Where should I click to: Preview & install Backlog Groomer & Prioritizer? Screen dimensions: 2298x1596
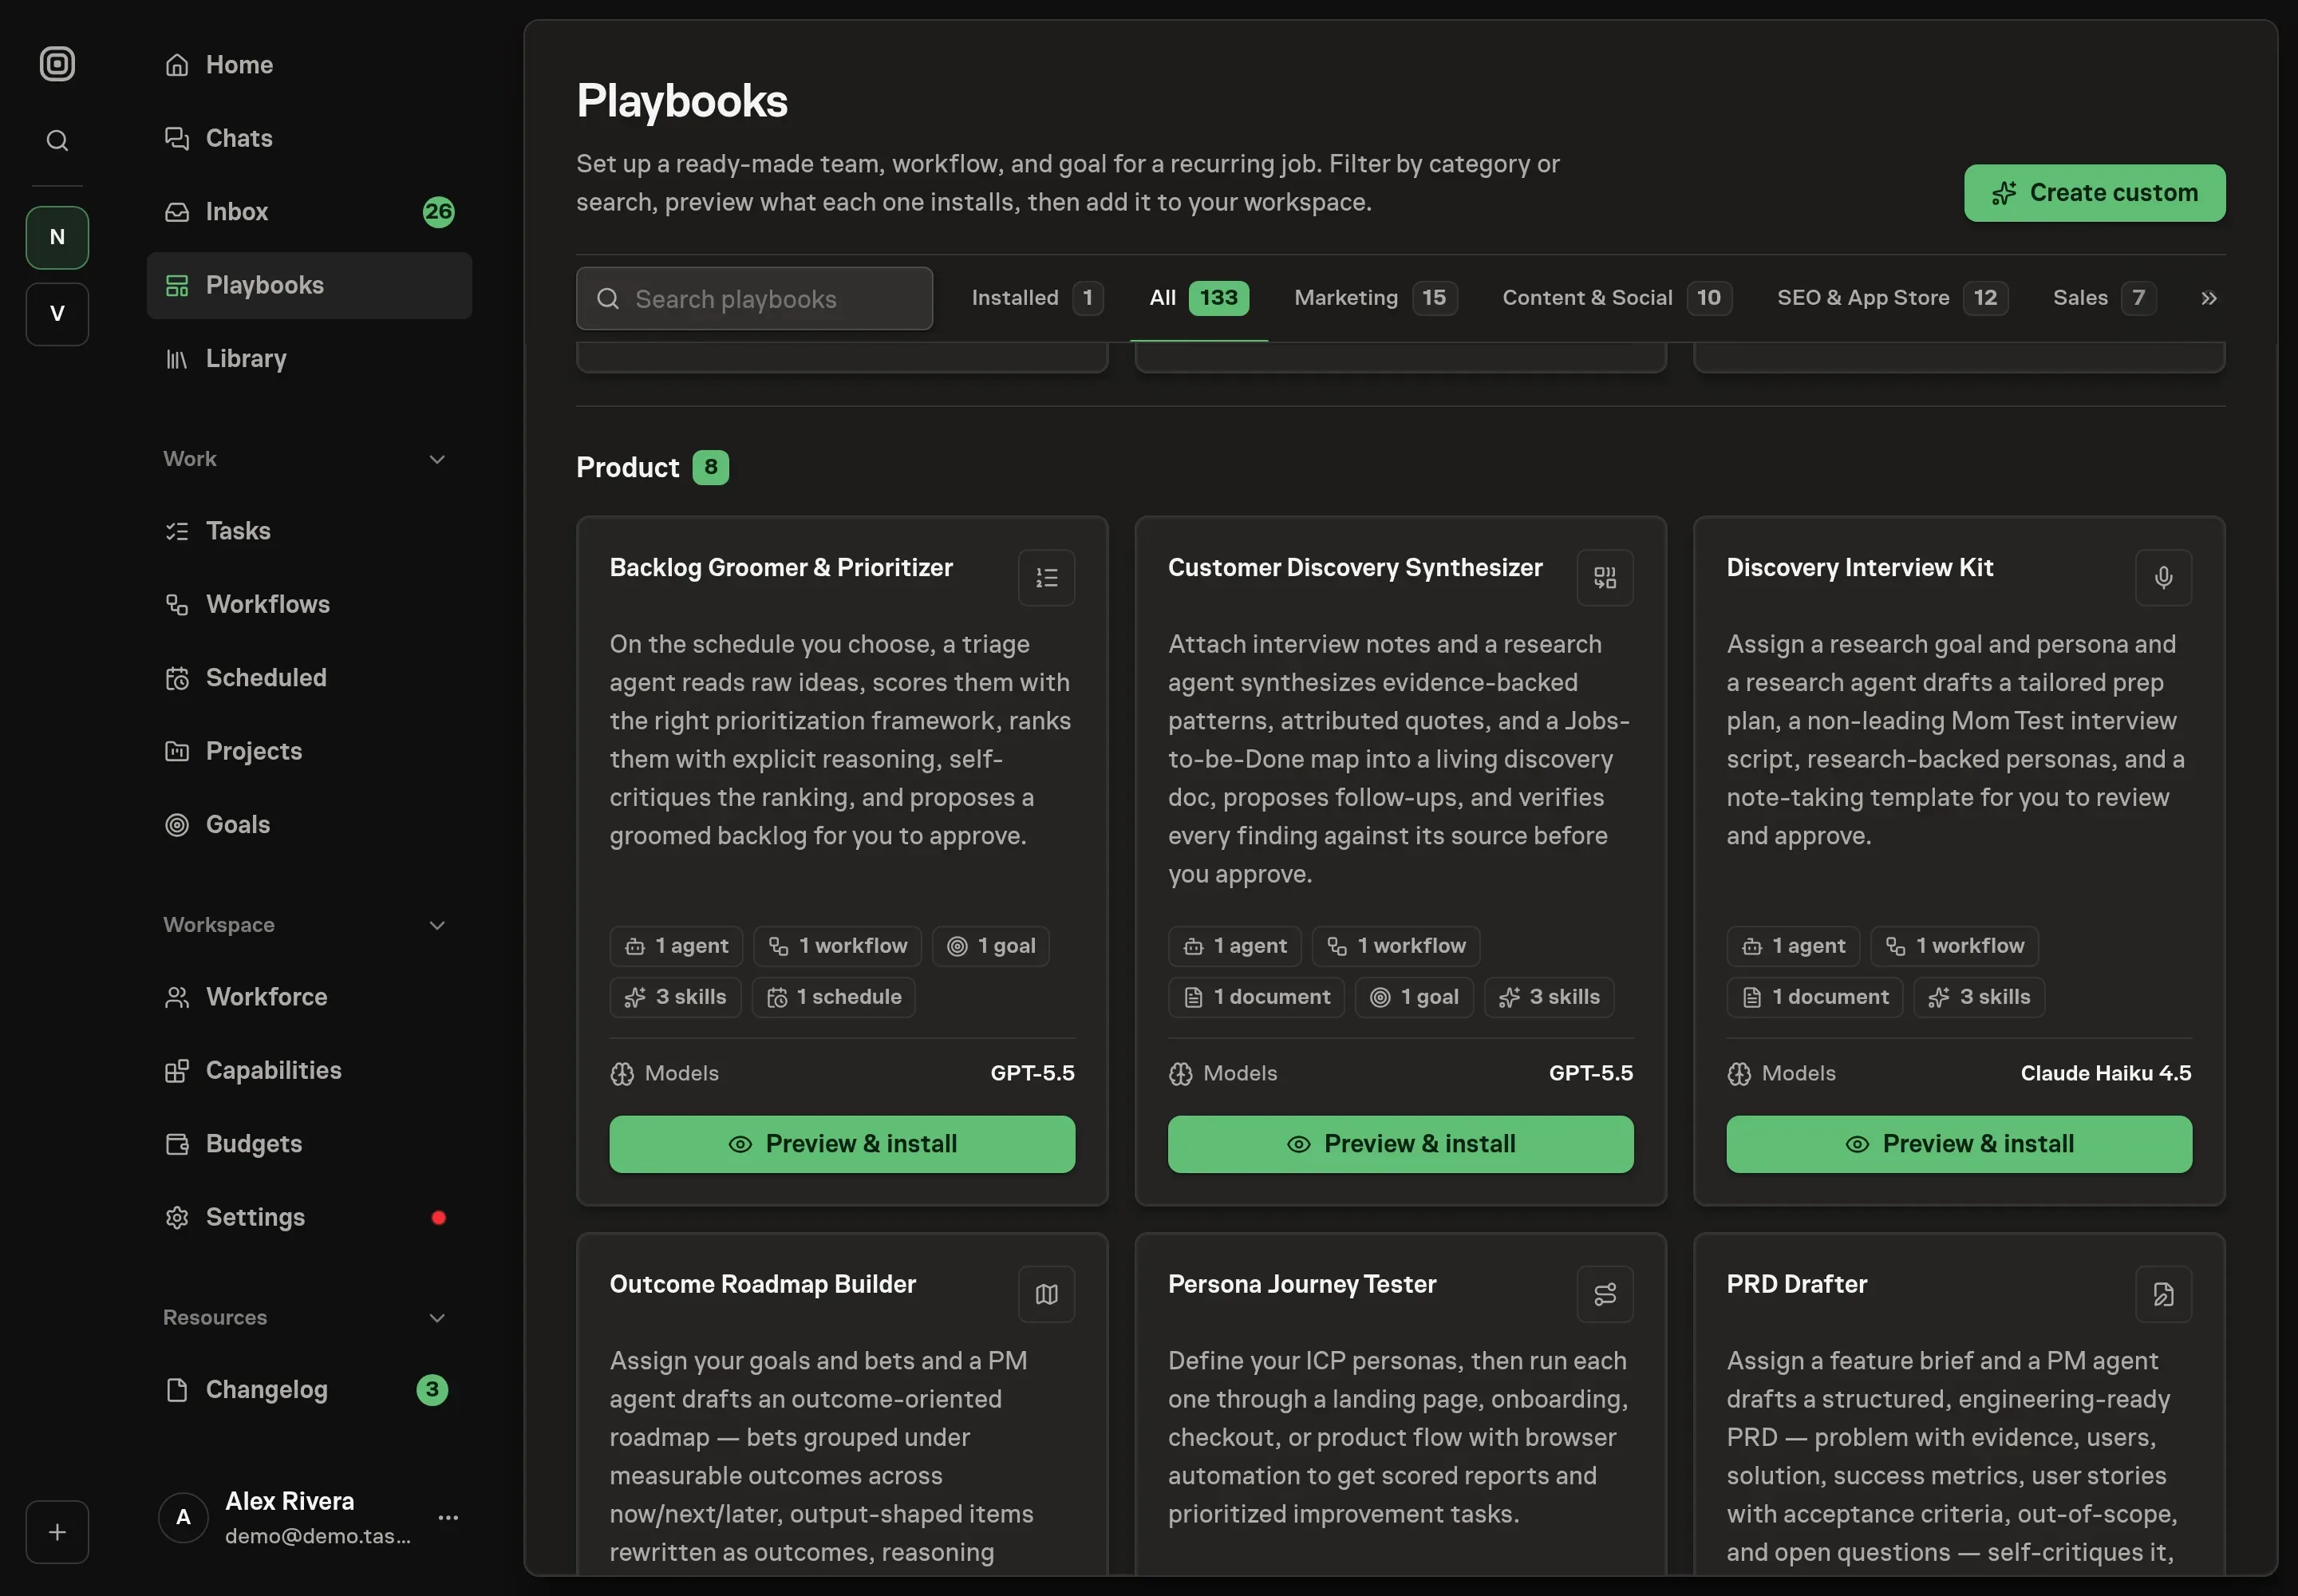(x=842, y=1144)
